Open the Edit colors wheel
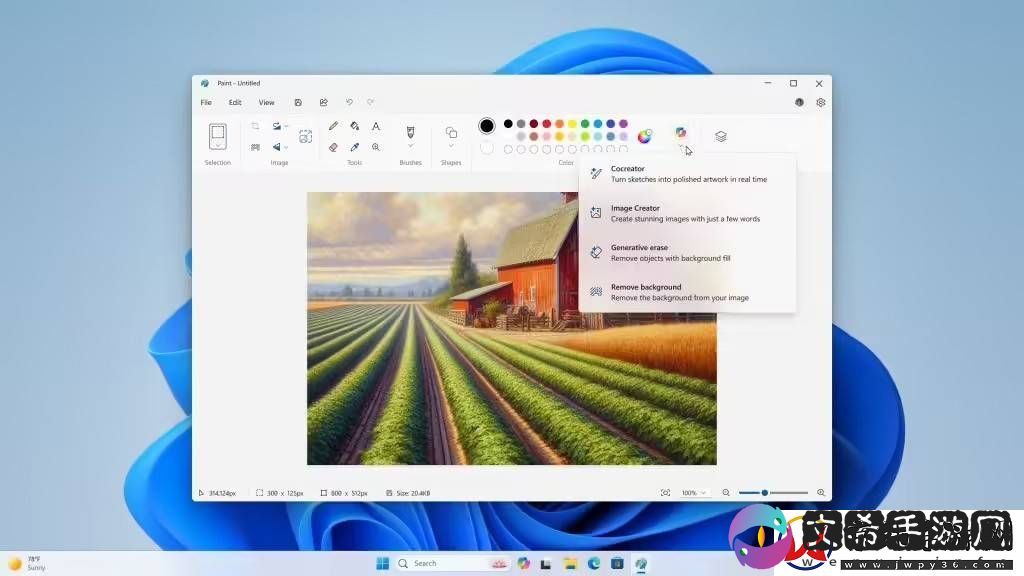 pos(645,136)
